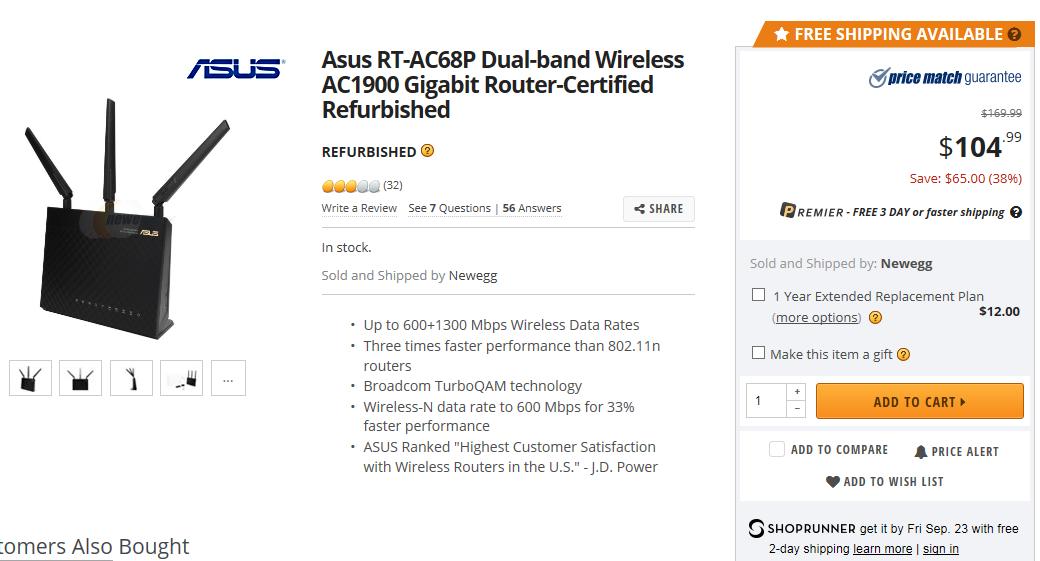Open the Write a Review link
The height and width of the screenshot is (561, 1040).
coord(359,208)
